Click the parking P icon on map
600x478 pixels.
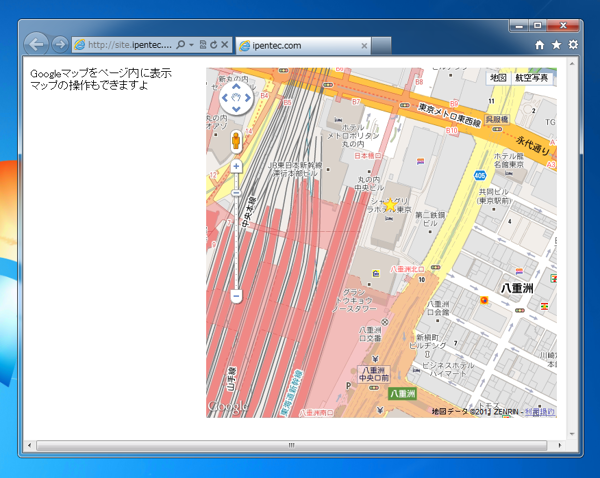click(x=349, y=385)
